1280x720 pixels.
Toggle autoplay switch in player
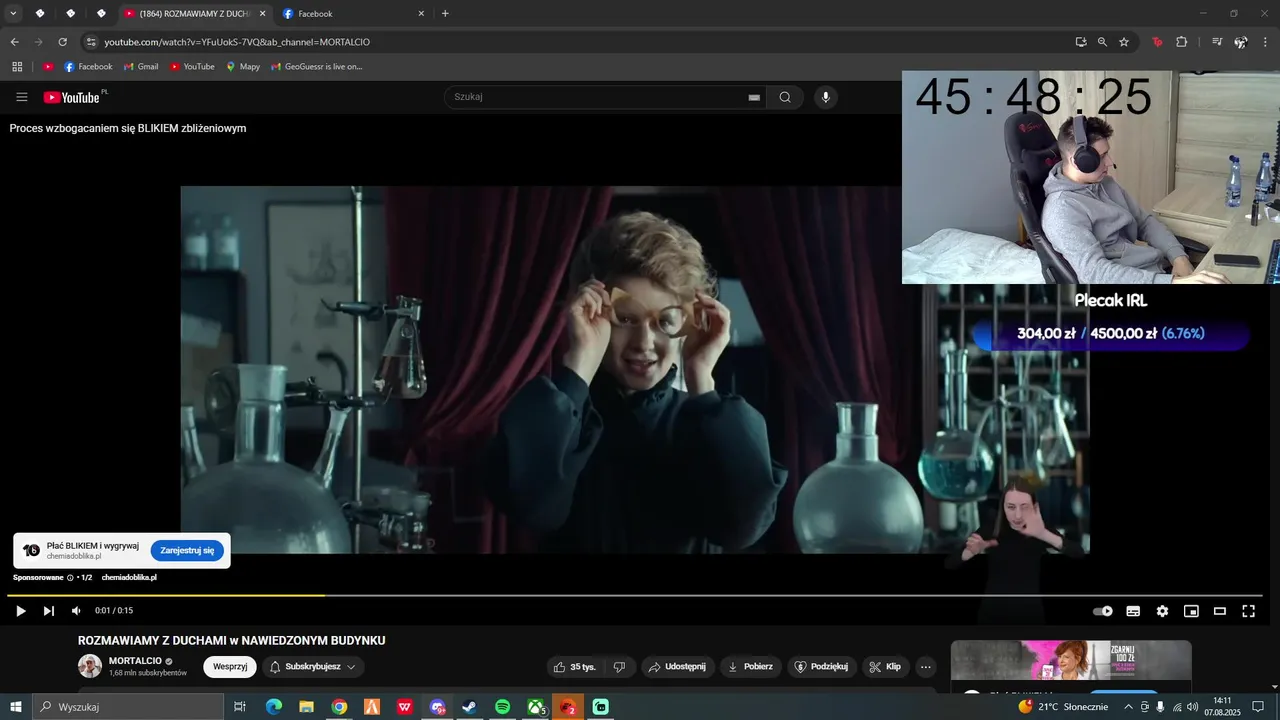pos(1103,611)
